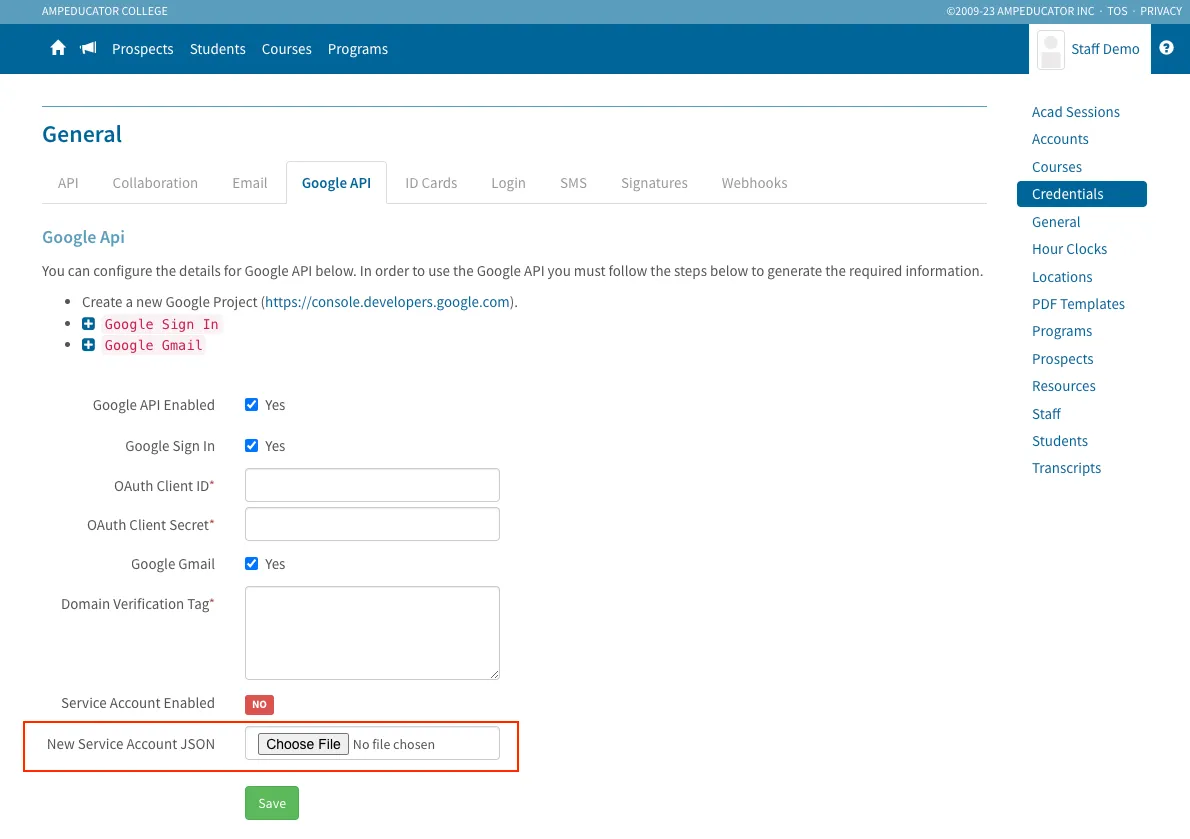Open Courses in the top navigation
Screen dimensions: 1190x839
pyautogui.click(x=287, y=49)
